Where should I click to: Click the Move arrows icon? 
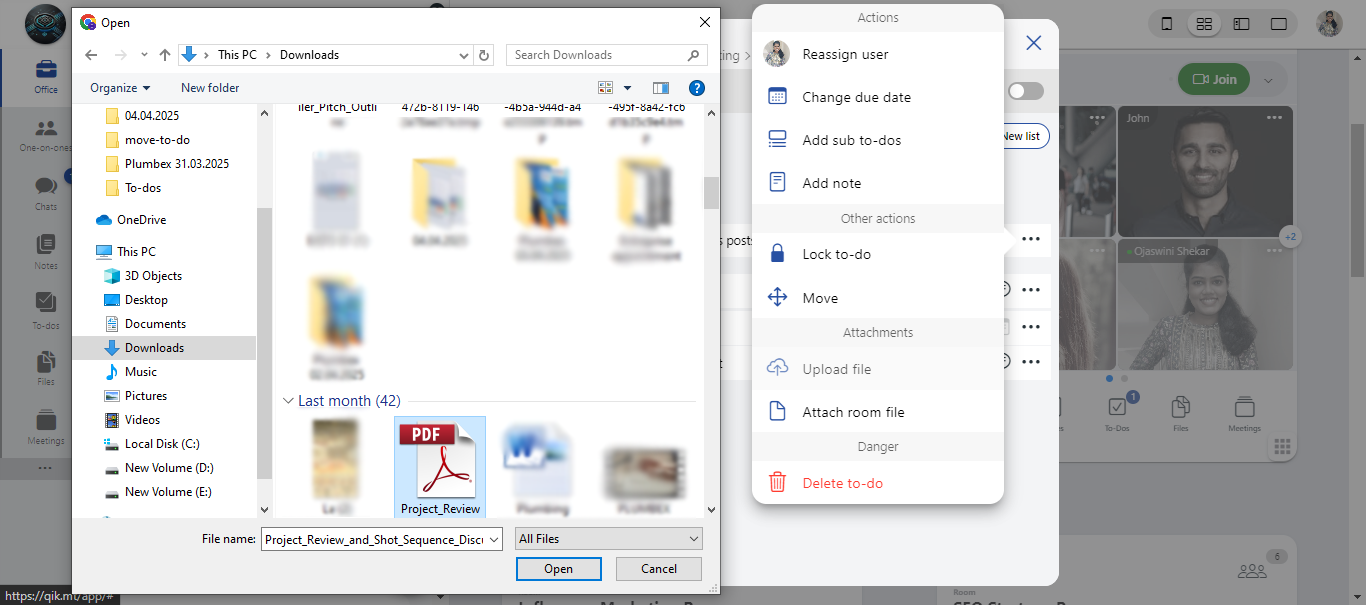click(777, 298)
